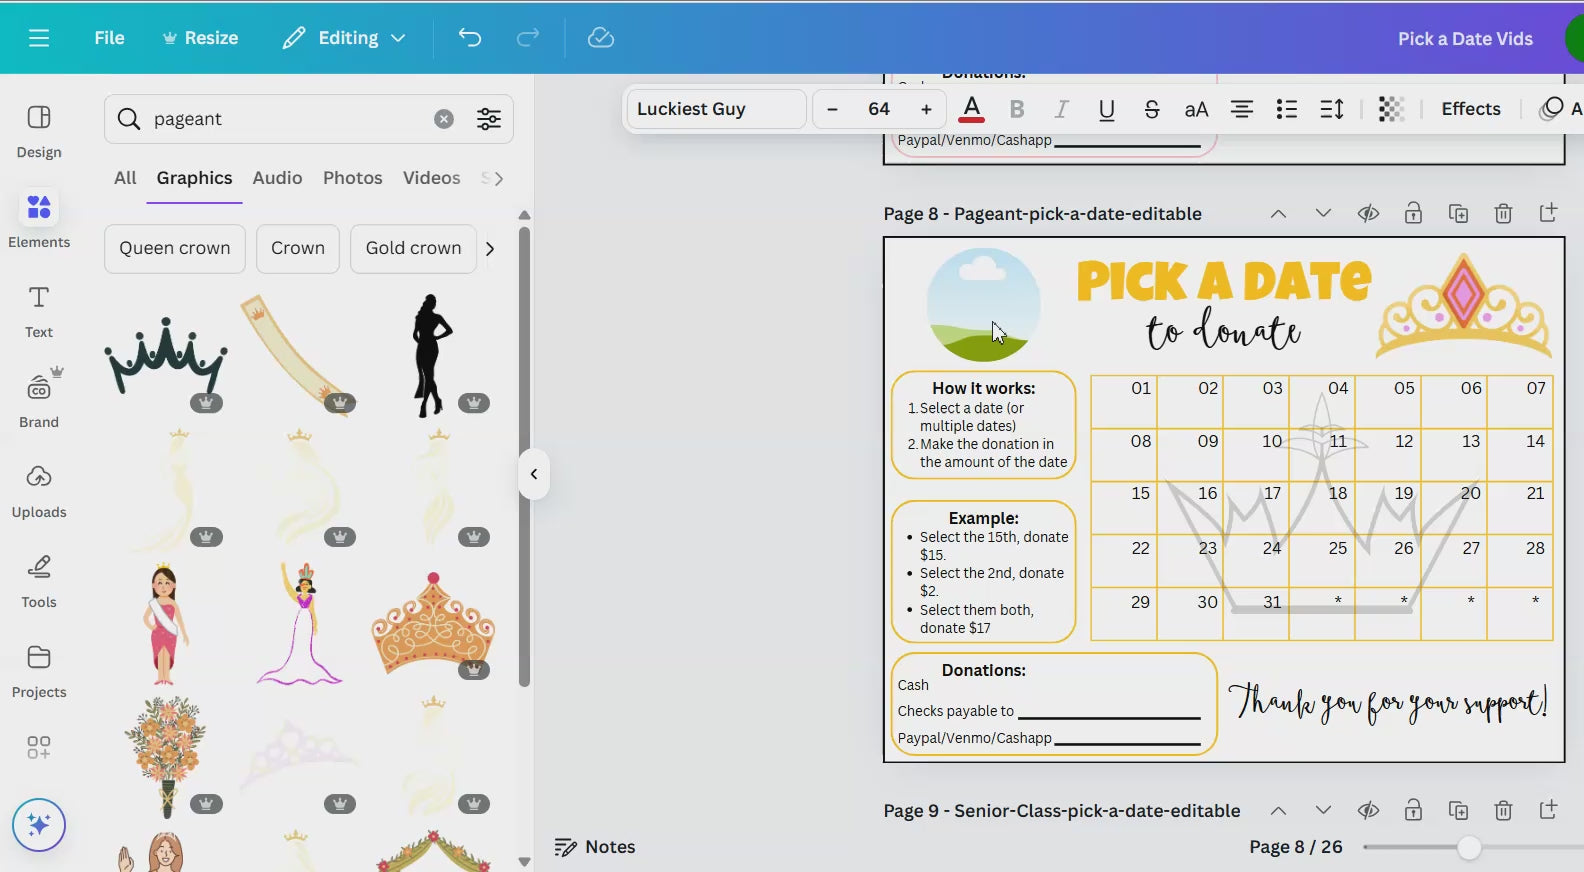Click the undo arrow icon
The image size is (1584, 872).
[x=470, y=38]
